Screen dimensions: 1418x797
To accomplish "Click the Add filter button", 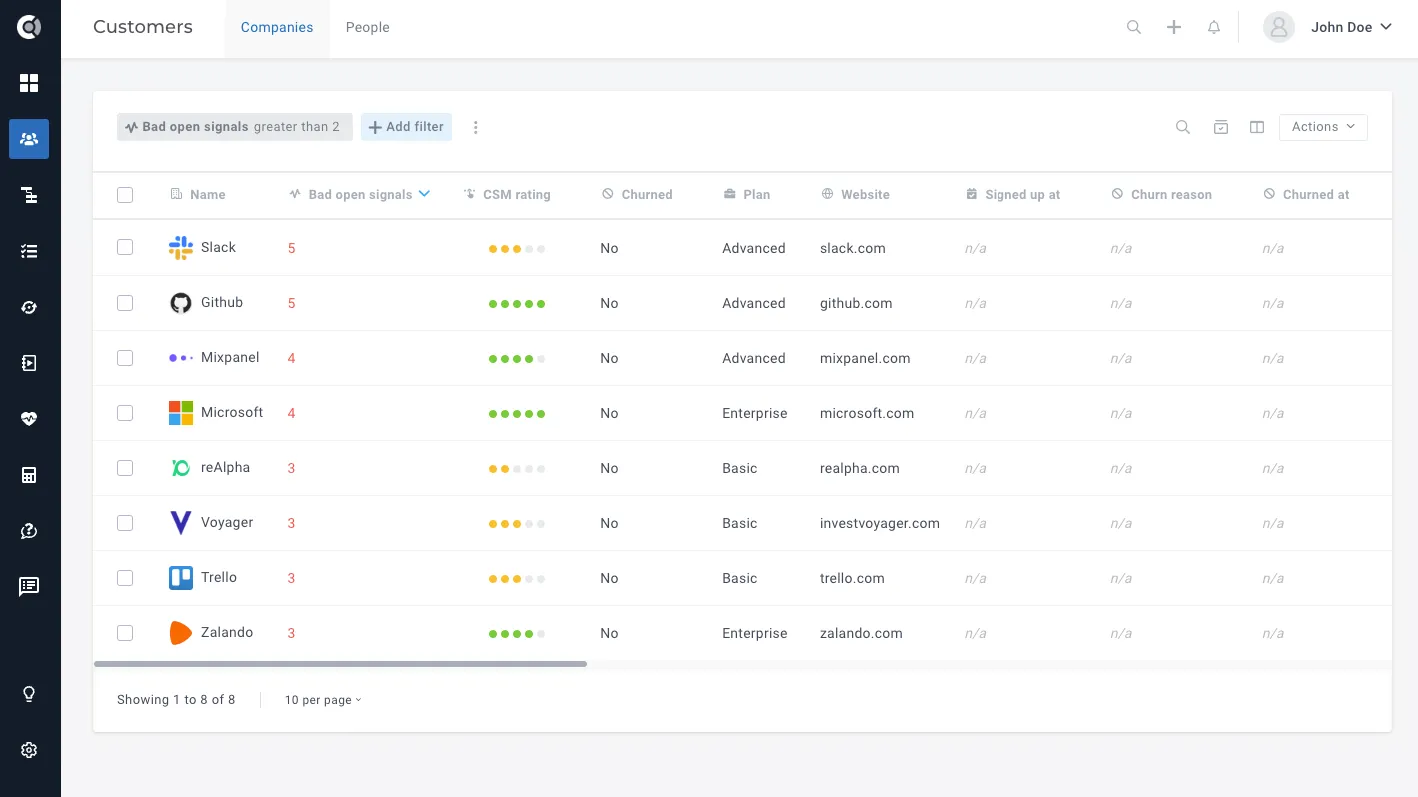I will [406, 127].
